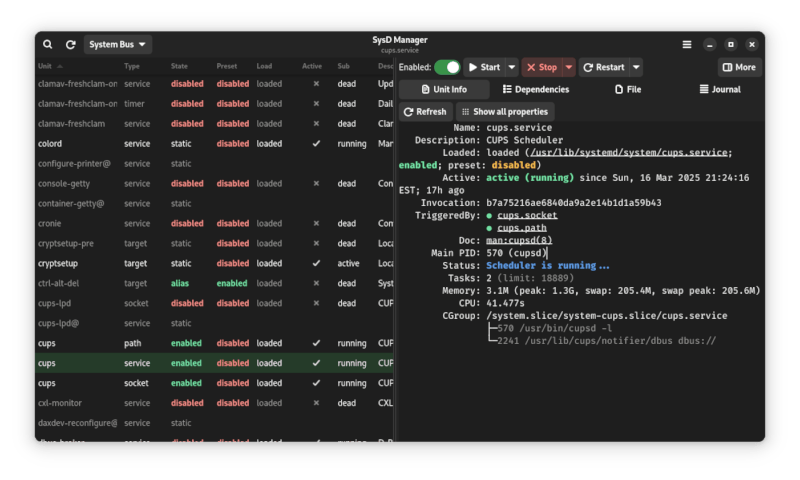Expand the Restart button dropdown arrow
The width and height of the screenshot is (800, 480).
click(x=636, y=68)
